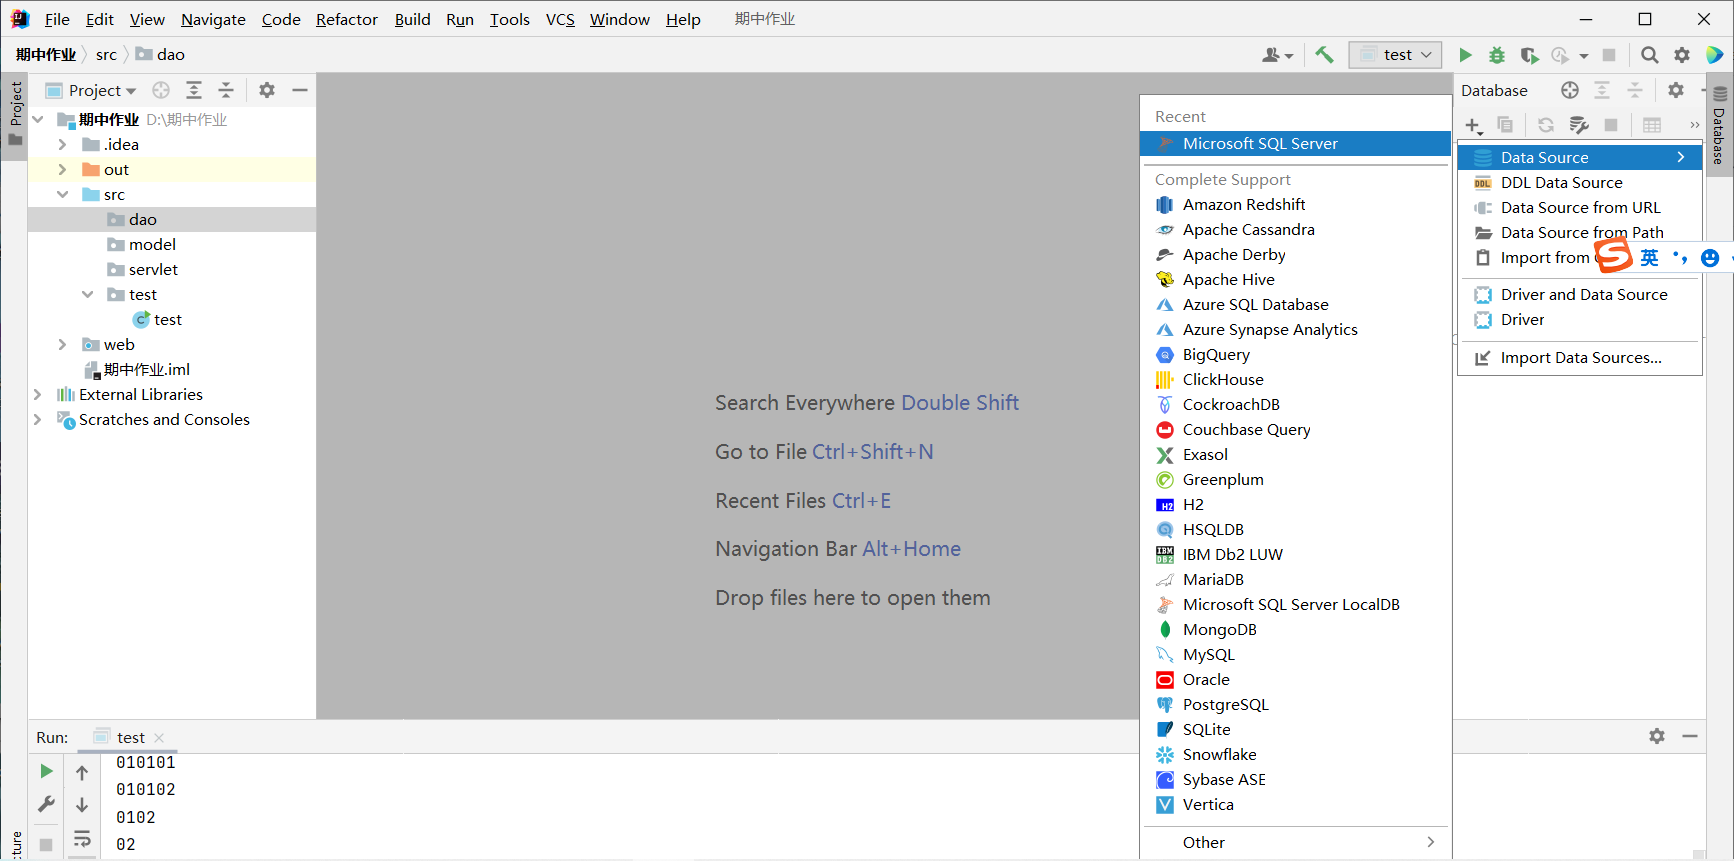Open query console icon in Database toolbar
Image resolution: width=1734 pixels, height=861 pixels.
(1579, 125)
